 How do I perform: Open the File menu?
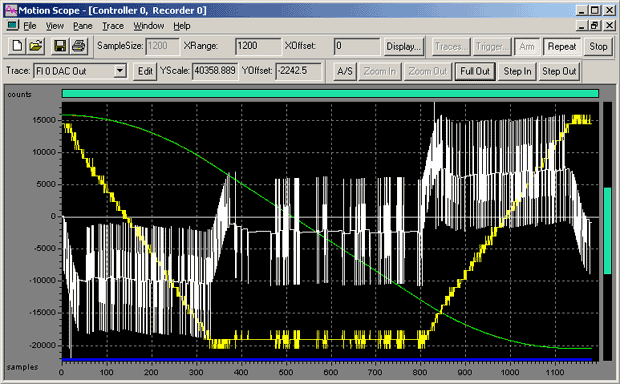pyautogui.click(x=30, y=26)
